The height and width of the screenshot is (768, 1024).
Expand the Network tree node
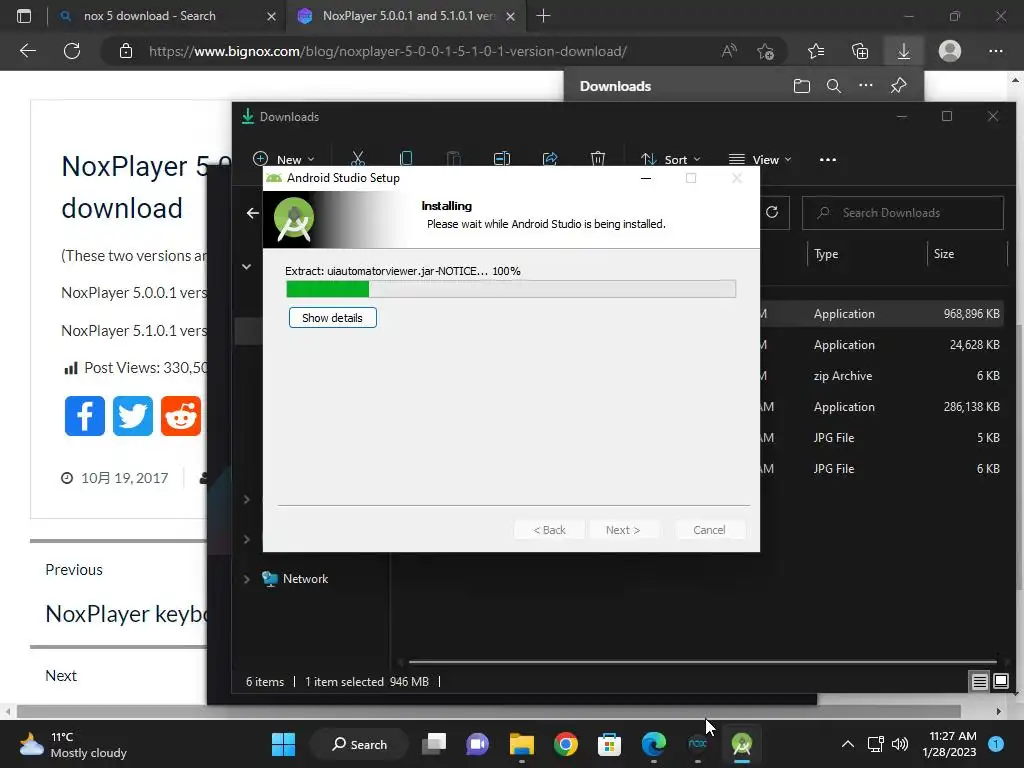[247, 579]
